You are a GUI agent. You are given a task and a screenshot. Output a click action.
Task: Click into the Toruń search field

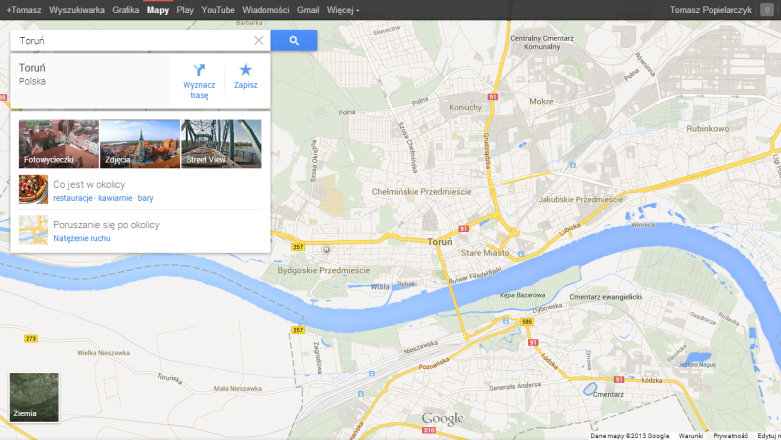(x=130, y=41)
